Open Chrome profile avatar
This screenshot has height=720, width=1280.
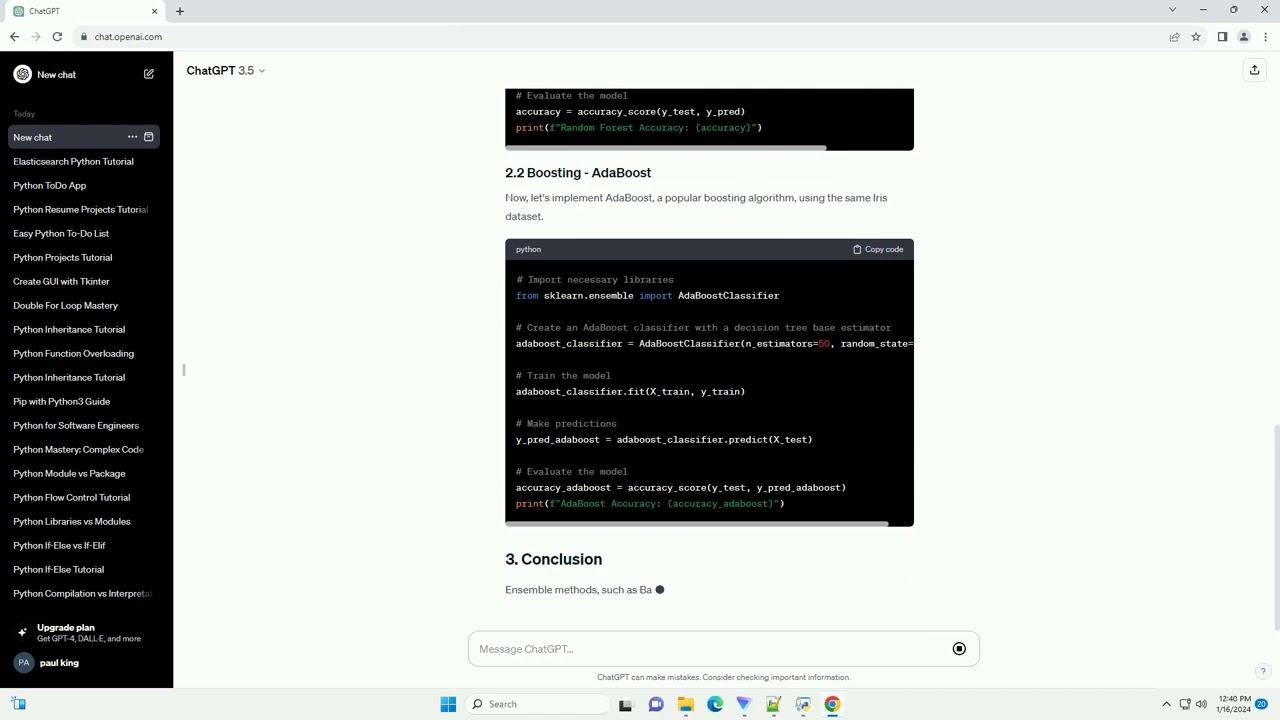click(1244, 37)
